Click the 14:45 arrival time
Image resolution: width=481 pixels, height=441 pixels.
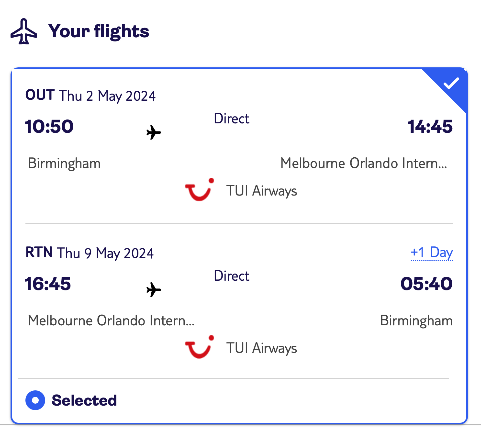(430, 127)
